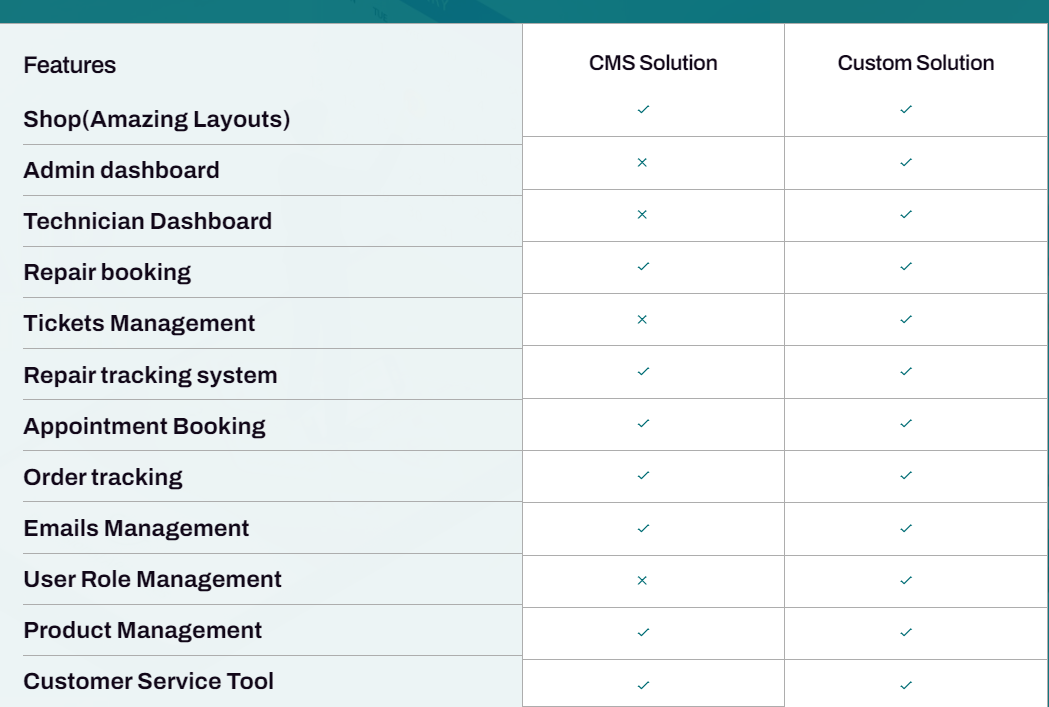Click the Custom Solution checkmark for Order tracking
1049x707 pixels.
pos(906,475)
